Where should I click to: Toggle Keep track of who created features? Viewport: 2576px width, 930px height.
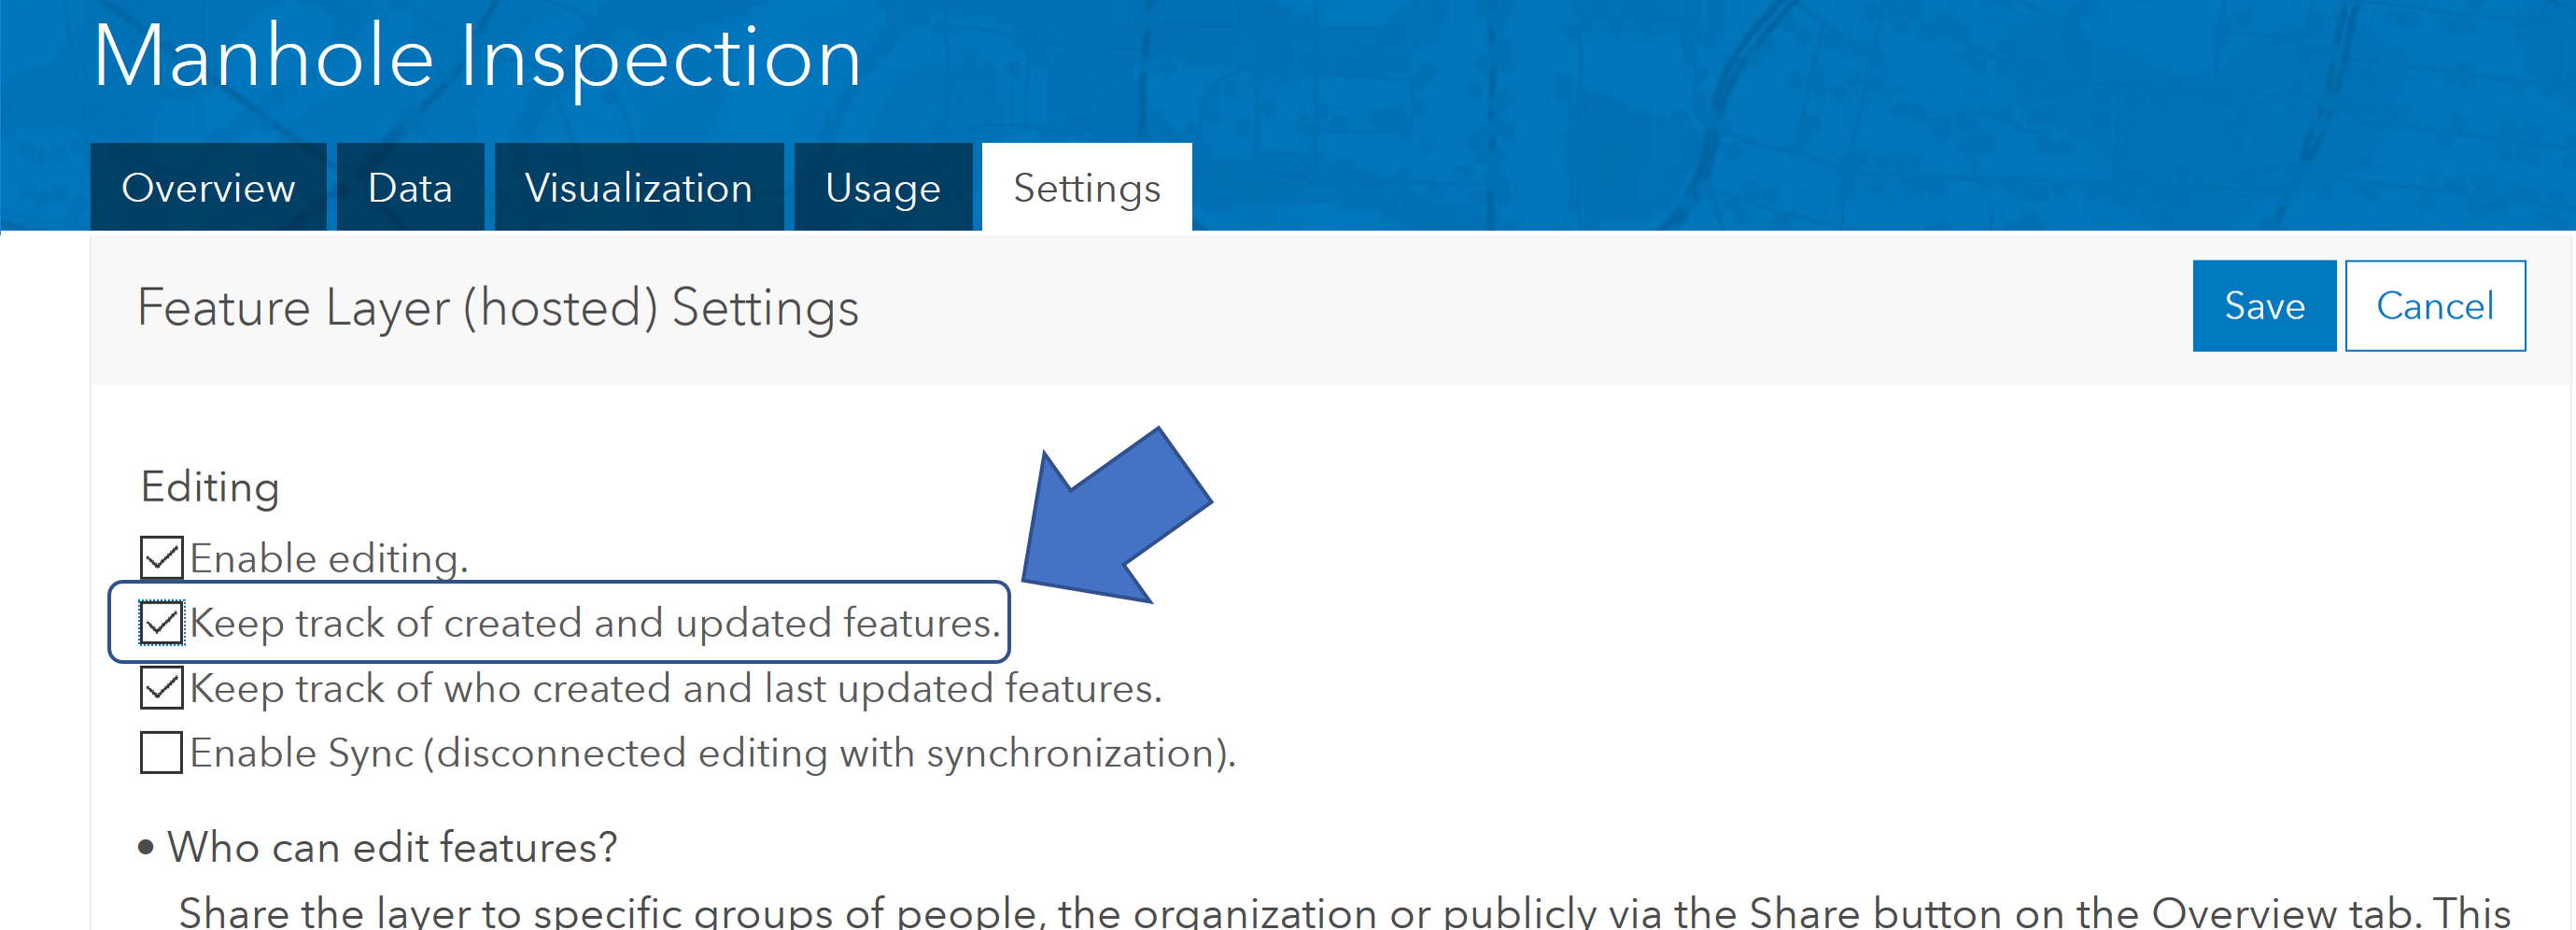[x=161, y=688]
